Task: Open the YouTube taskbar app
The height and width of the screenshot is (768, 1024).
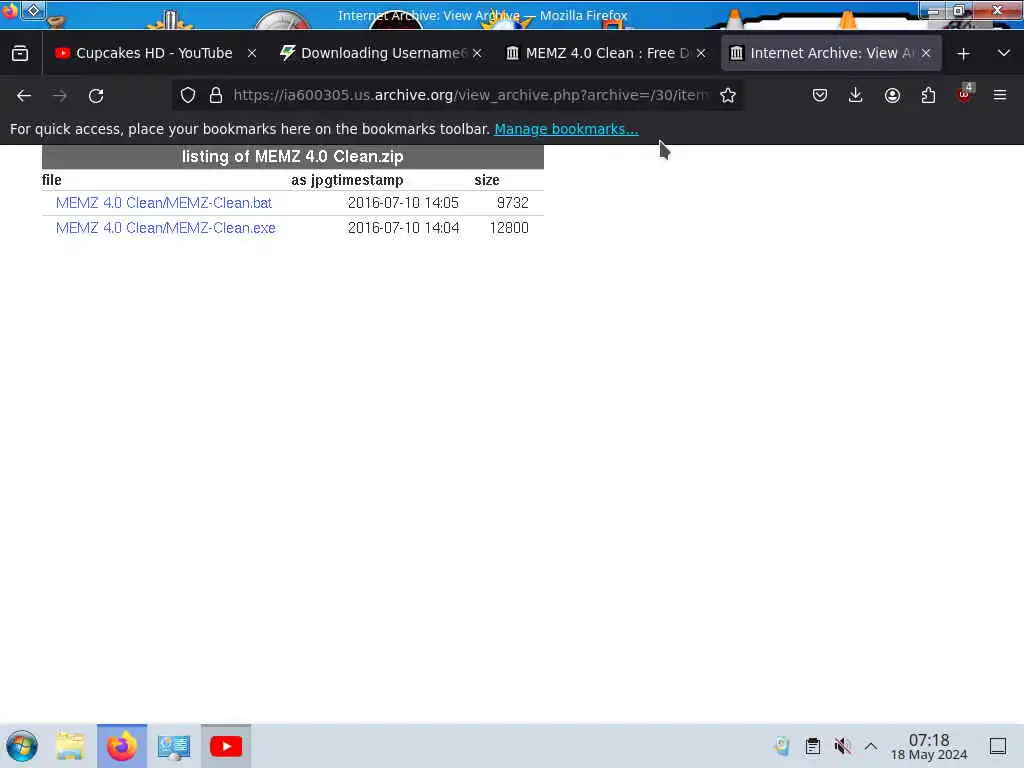Action: [226, 746]
